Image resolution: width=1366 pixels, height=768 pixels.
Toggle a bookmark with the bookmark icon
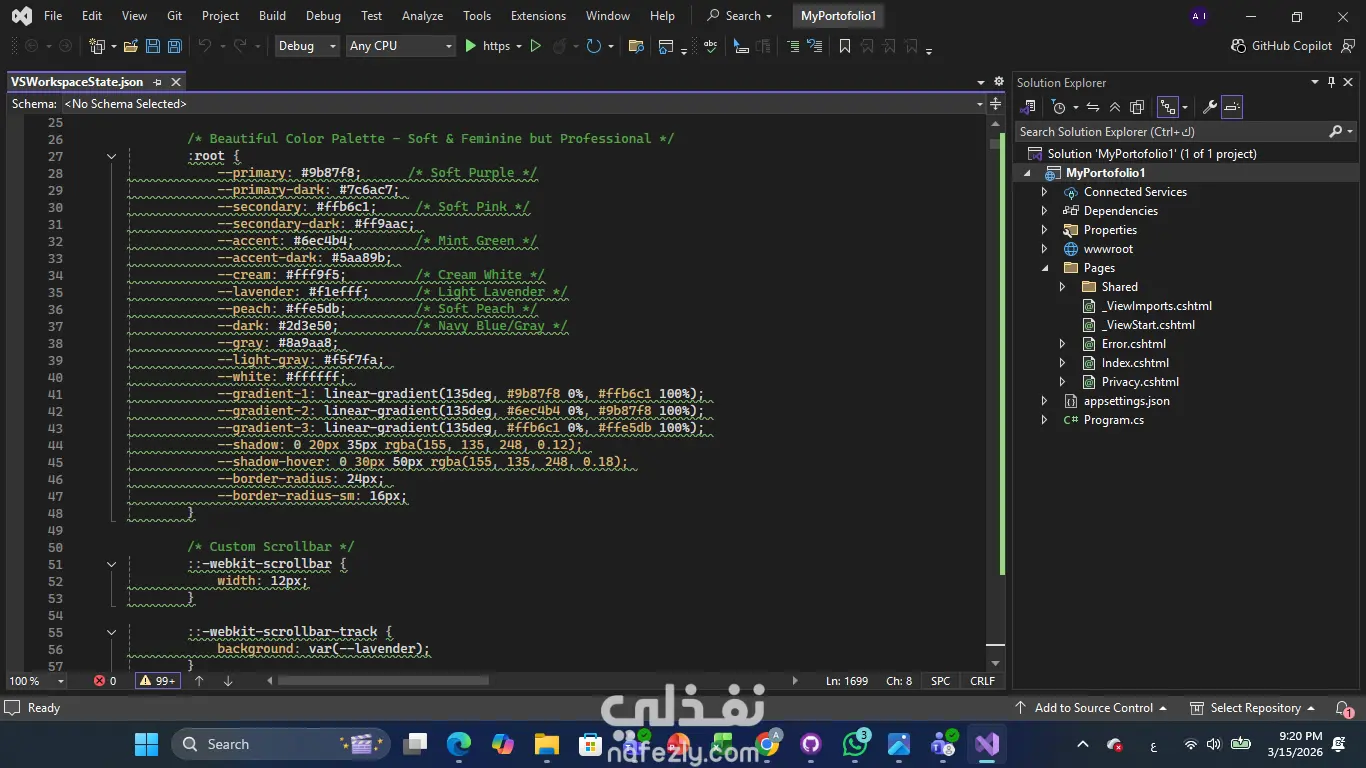coord(845,46)
